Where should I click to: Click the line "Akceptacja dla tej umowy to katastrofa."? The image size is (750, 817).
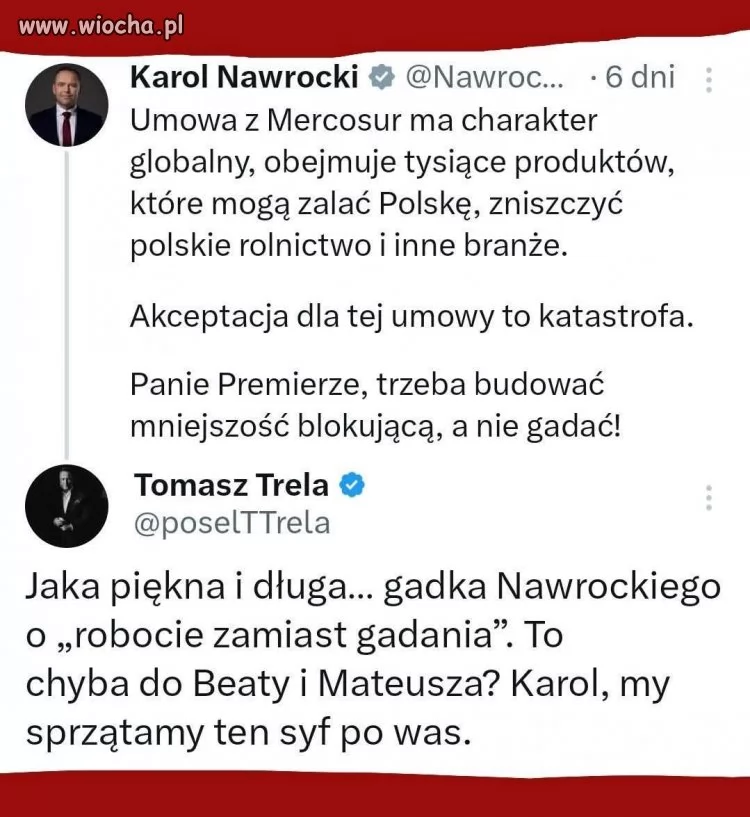411,317
